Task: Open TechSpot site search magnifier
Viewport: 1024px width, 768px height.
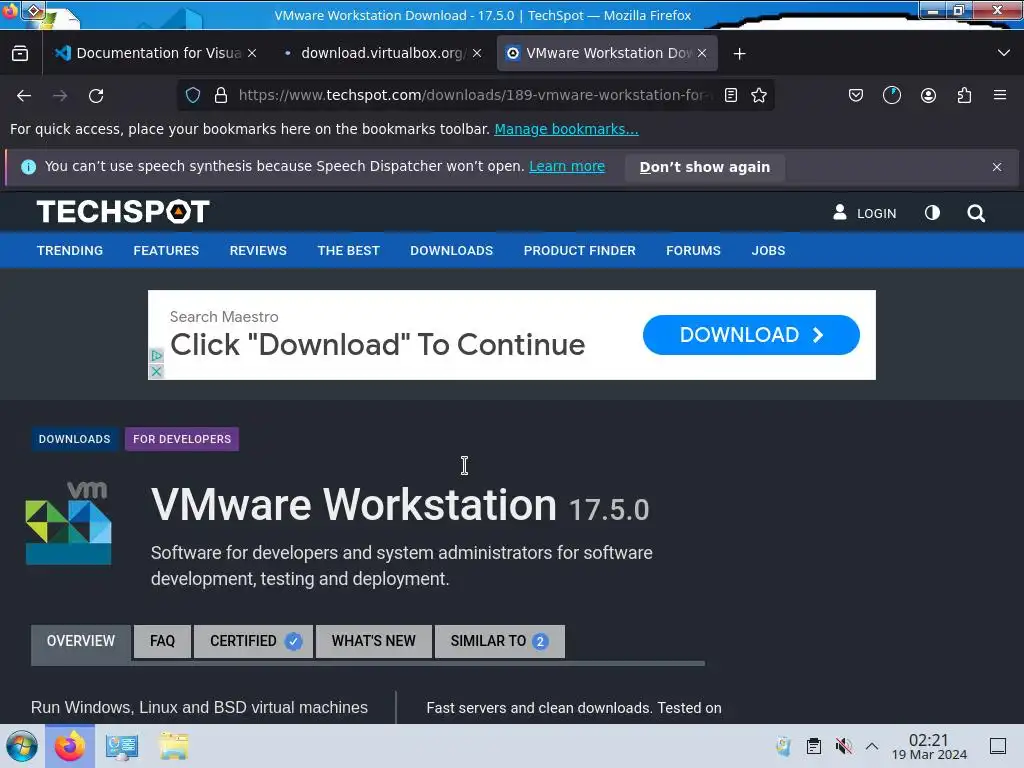Action: point(976,214)
